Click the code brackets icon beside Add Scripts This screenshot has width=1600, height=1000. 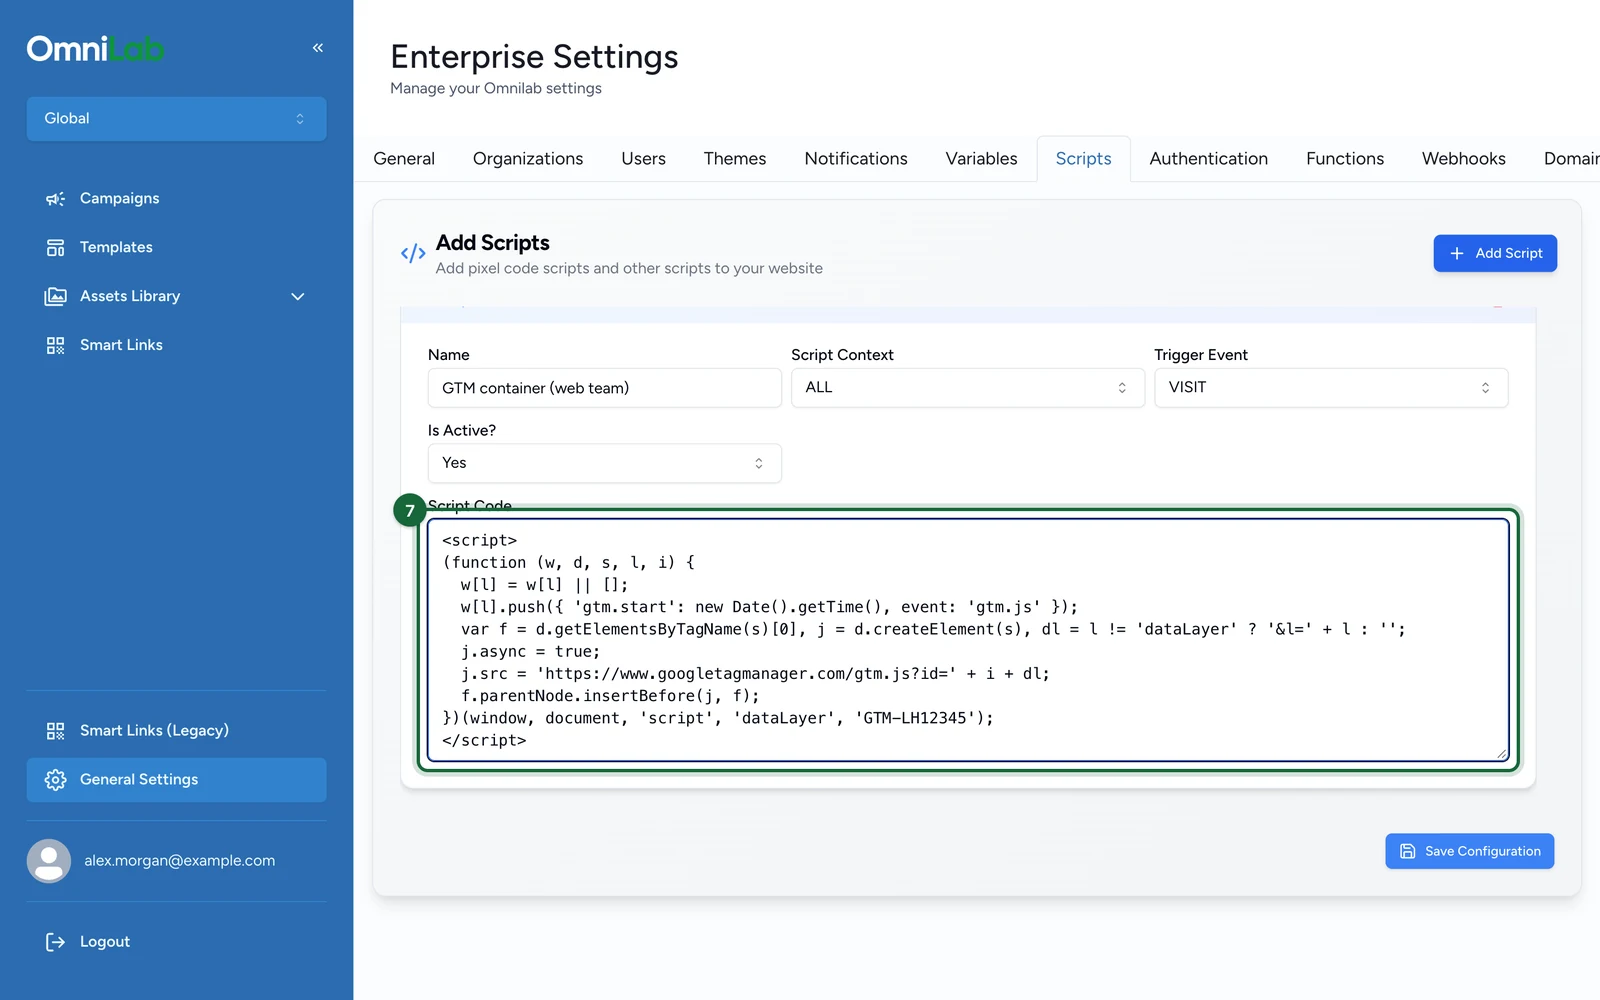pos(413,253)
